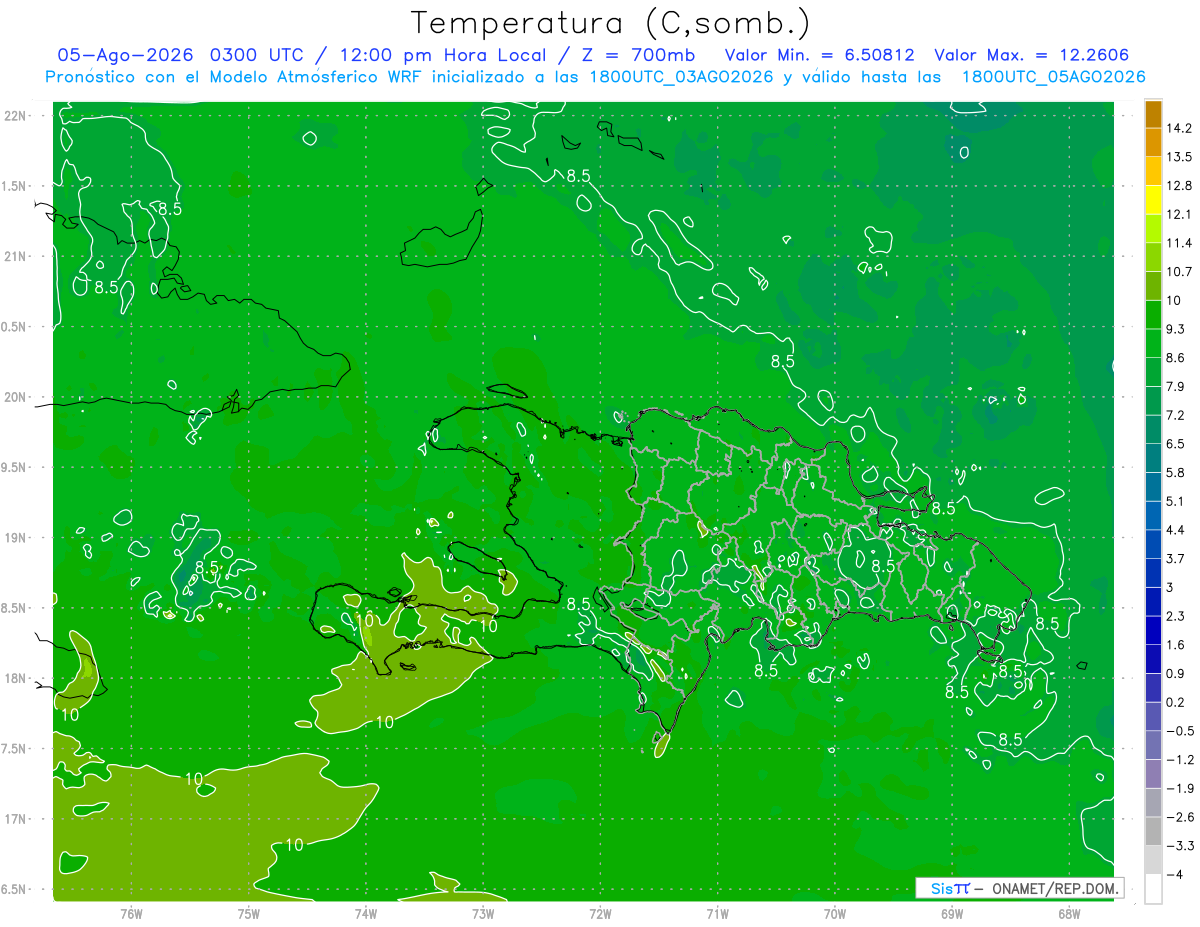Click the 22N latitude tick label

pyautogui.click(x=15, y=116)
